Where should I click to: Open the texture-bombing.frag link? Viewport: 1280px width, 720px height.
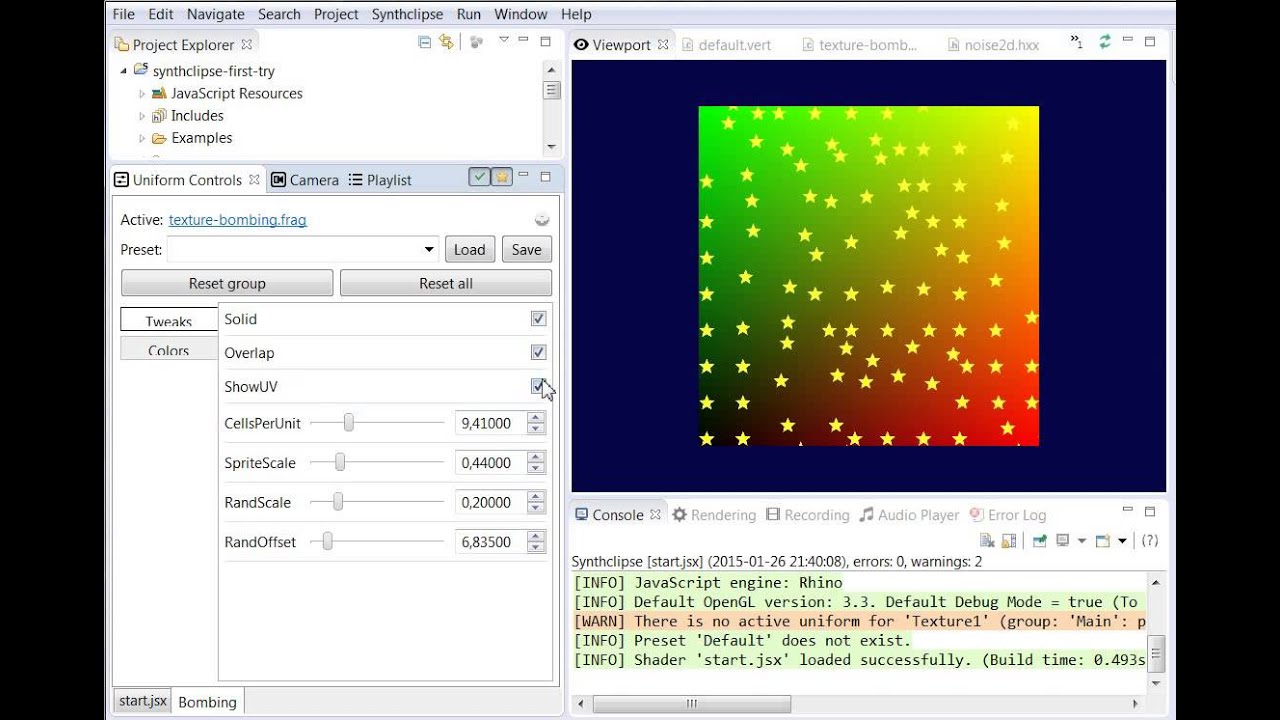[x=238, y=220]
